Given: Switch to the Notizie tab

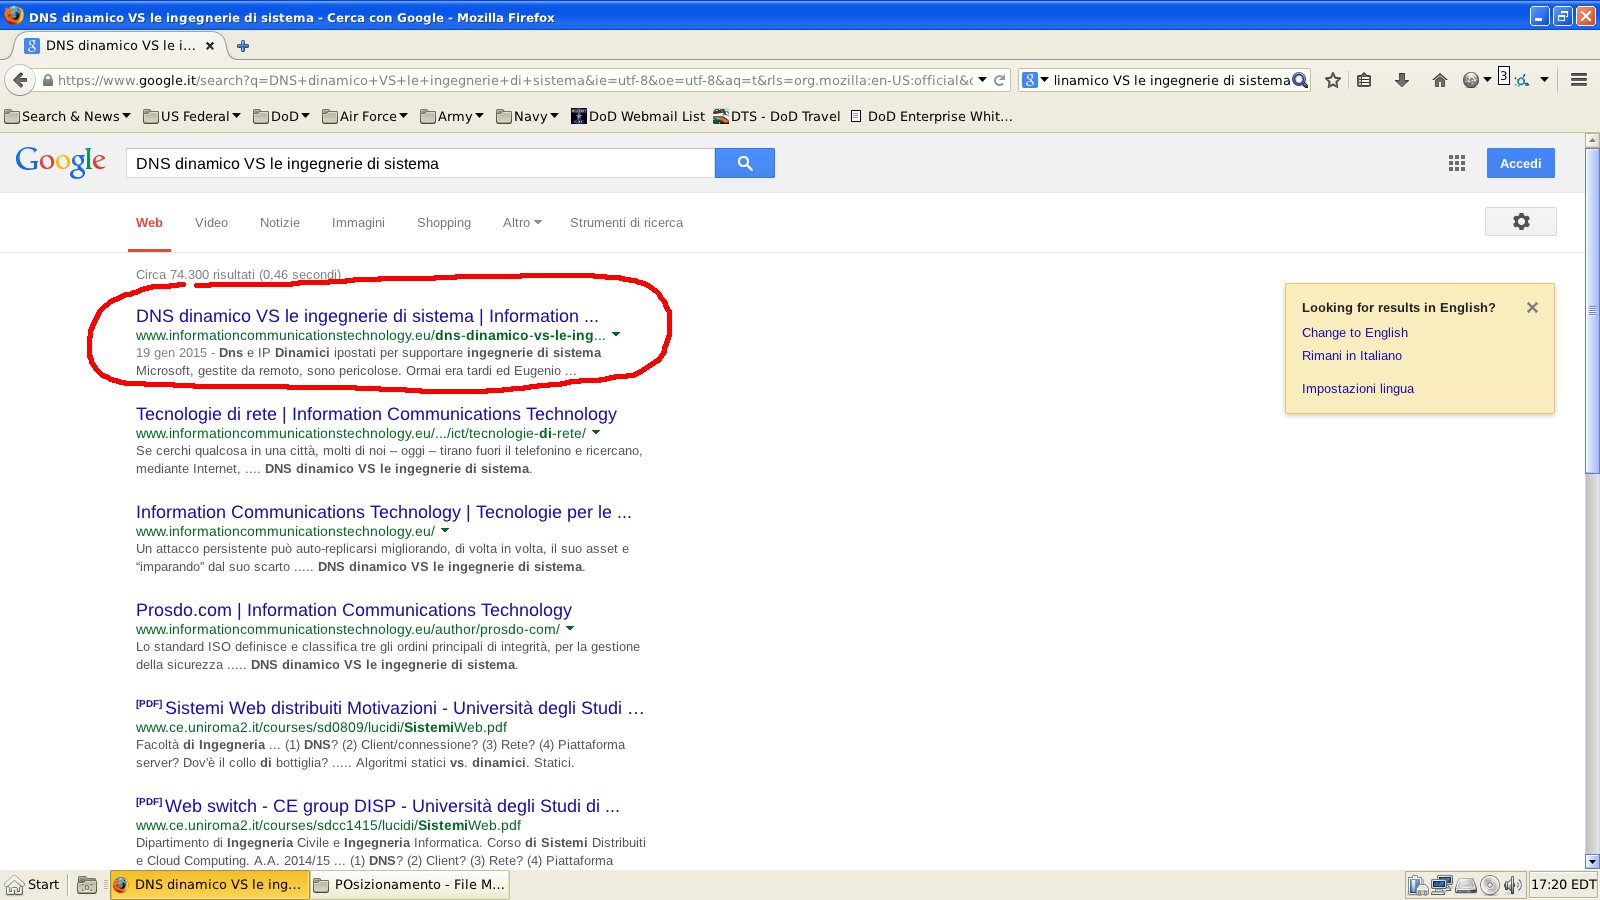Looking at the screenshot, I should tap(280, 222).
